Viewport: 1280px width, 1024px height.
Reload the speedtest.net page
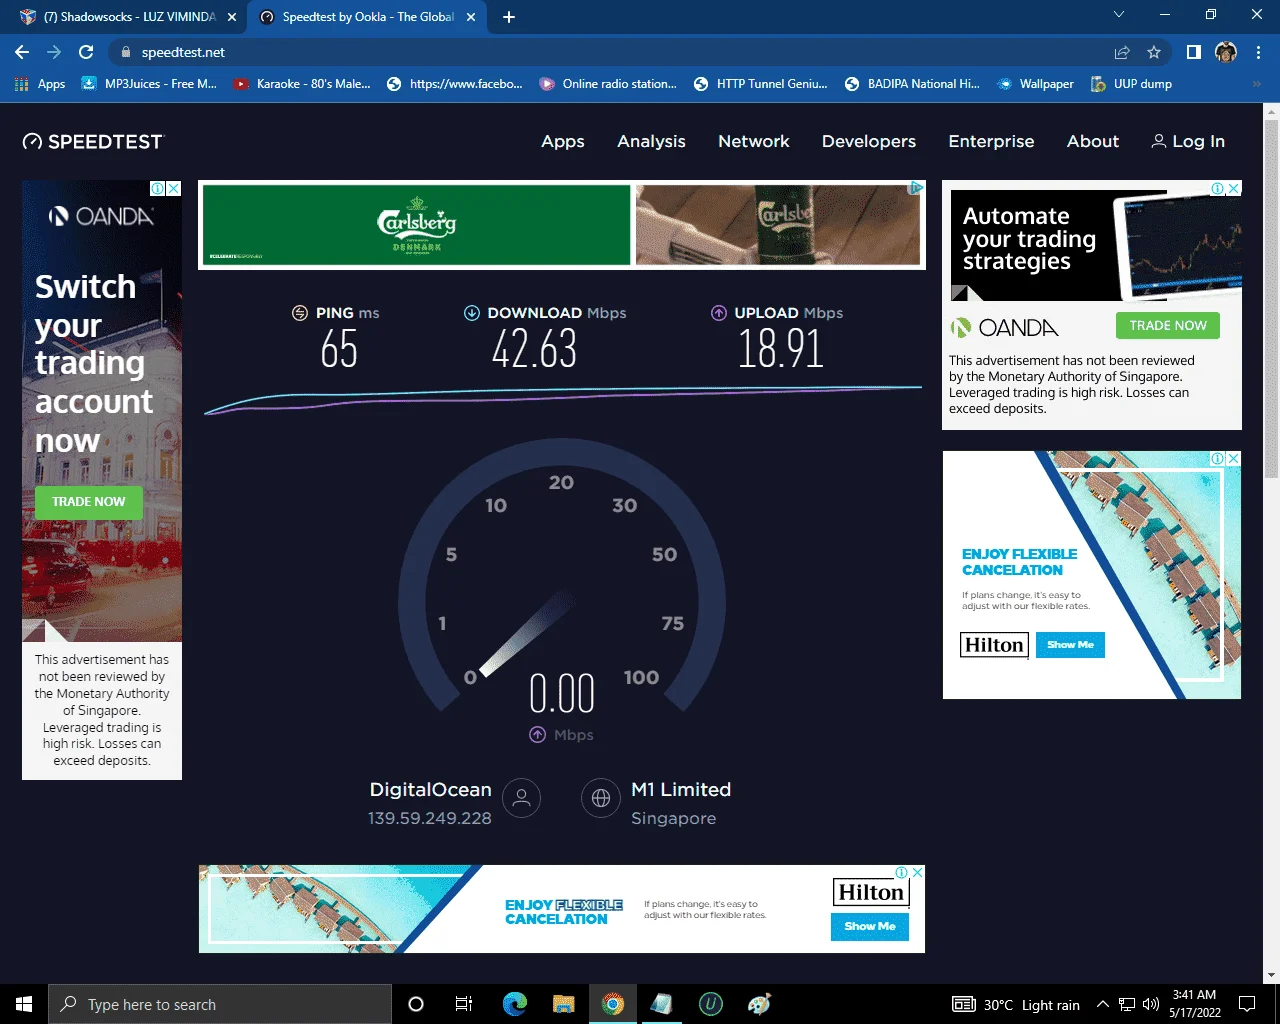pyautogui.click(x=86, y=52)
